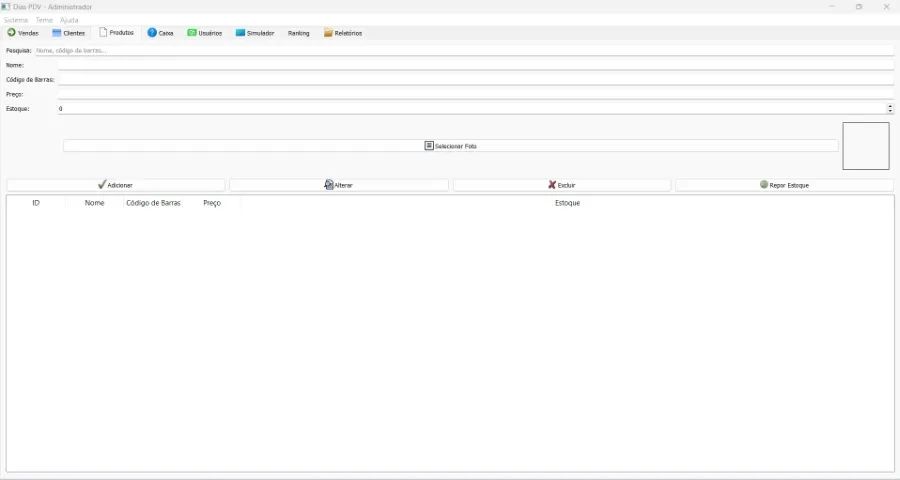Click the Excluir button with red X
Screen dimensions: 900x480
(x=561, y=185)
